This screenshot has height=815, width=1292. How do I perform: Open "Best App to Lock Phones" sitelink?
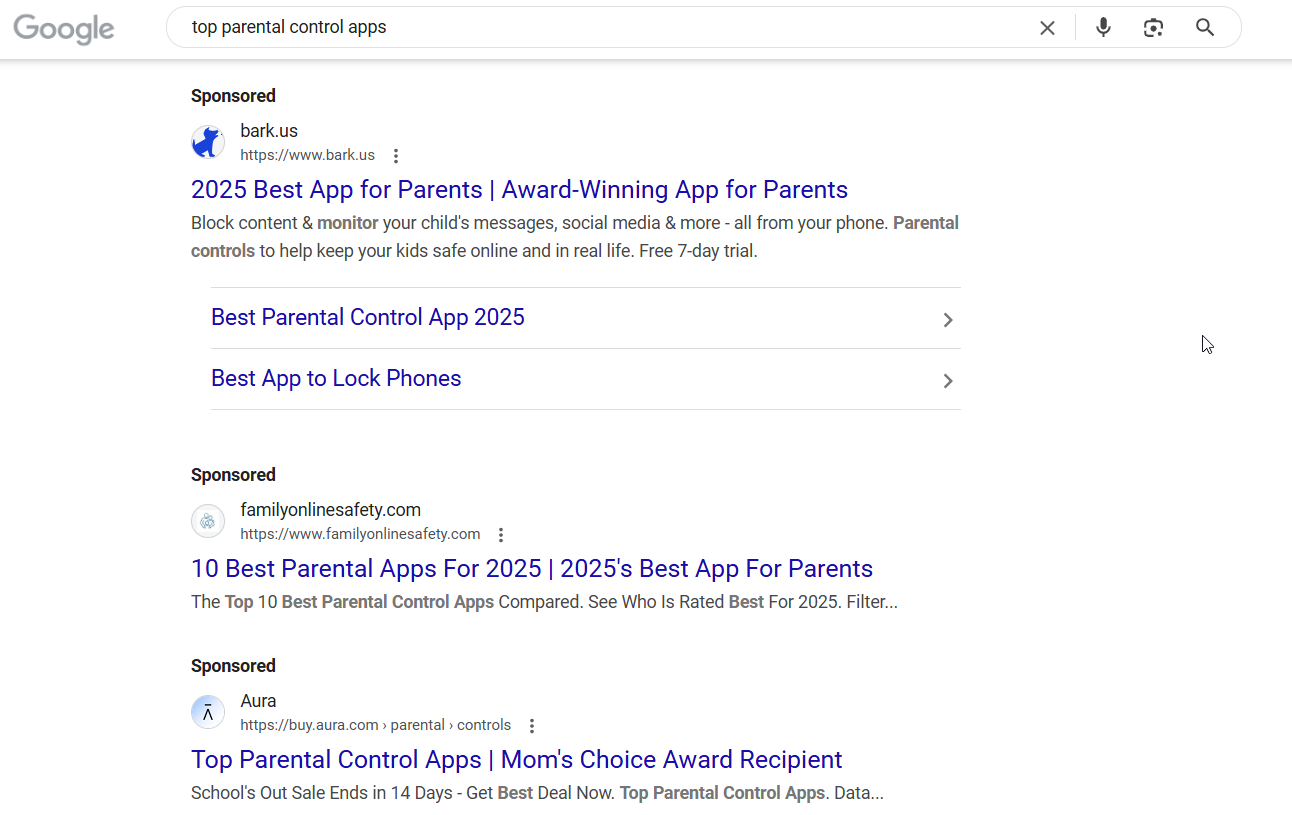[336, 379]
